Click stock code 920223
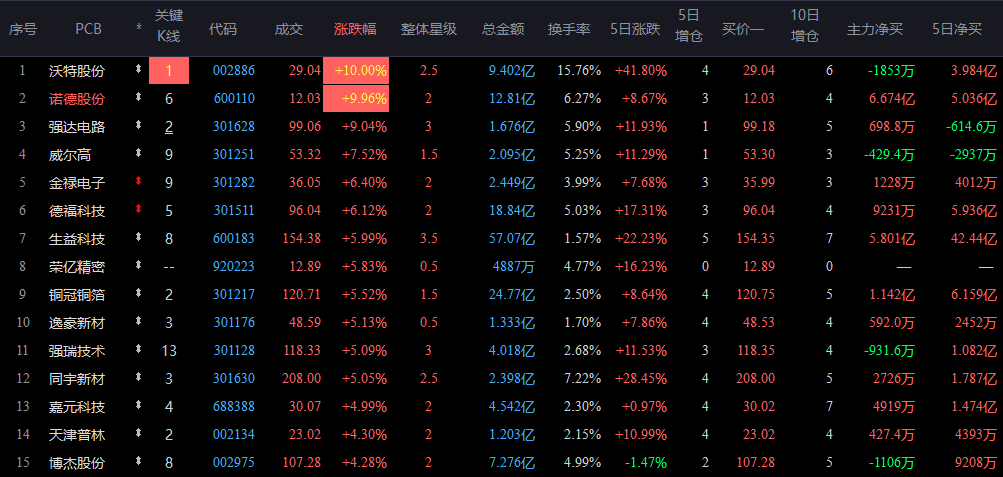1003x477 pixels. 233,267
